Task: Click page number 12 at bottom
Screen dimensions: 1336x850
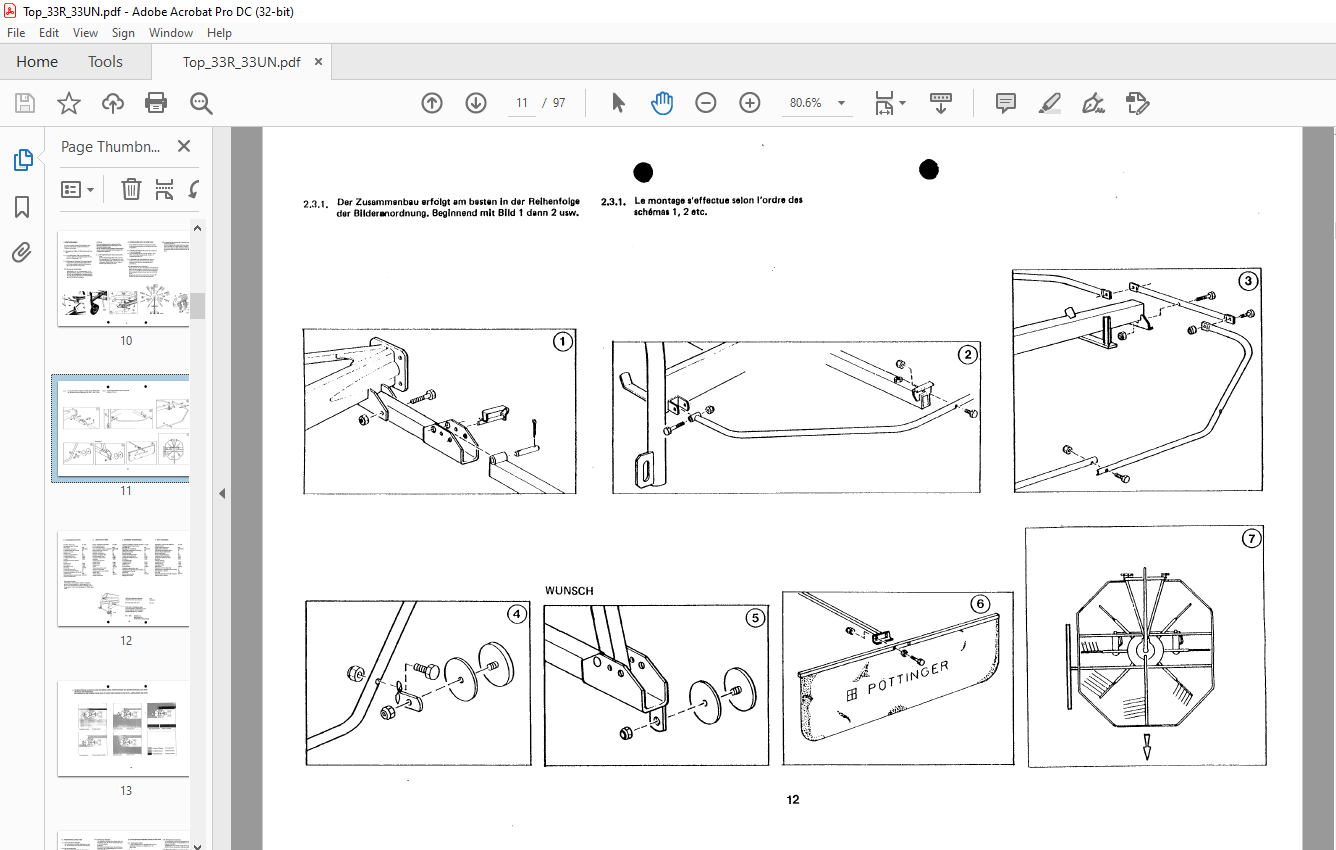Action: tap(793, 800)
